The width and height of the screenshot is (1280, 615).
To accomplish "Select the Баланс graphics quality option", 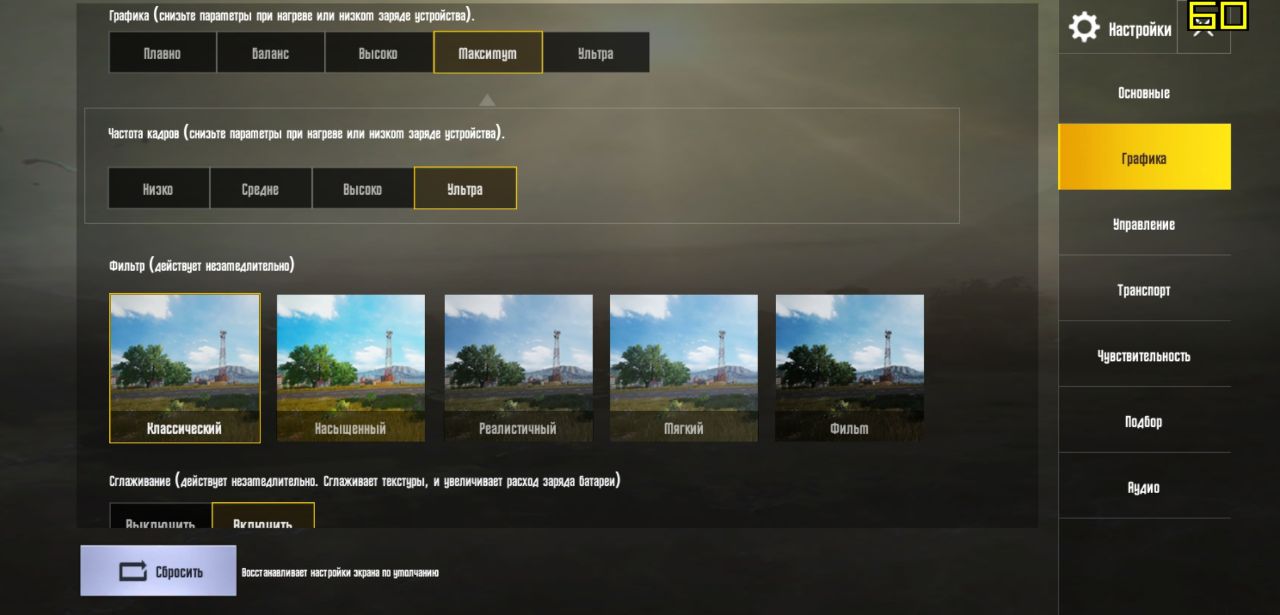I will (x=270, y=53).
